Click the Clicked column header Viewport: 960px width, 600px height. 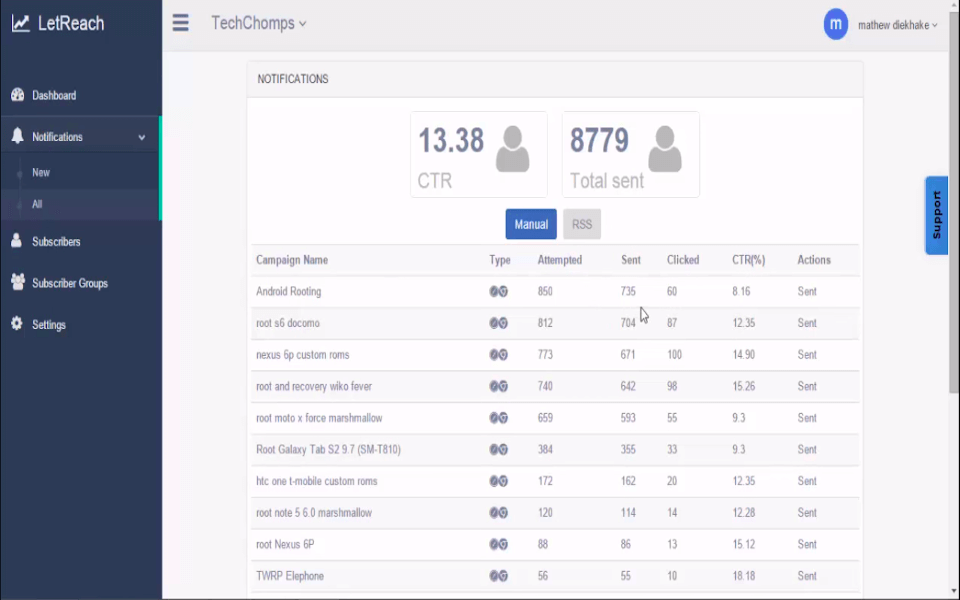(x=683, y=260)
